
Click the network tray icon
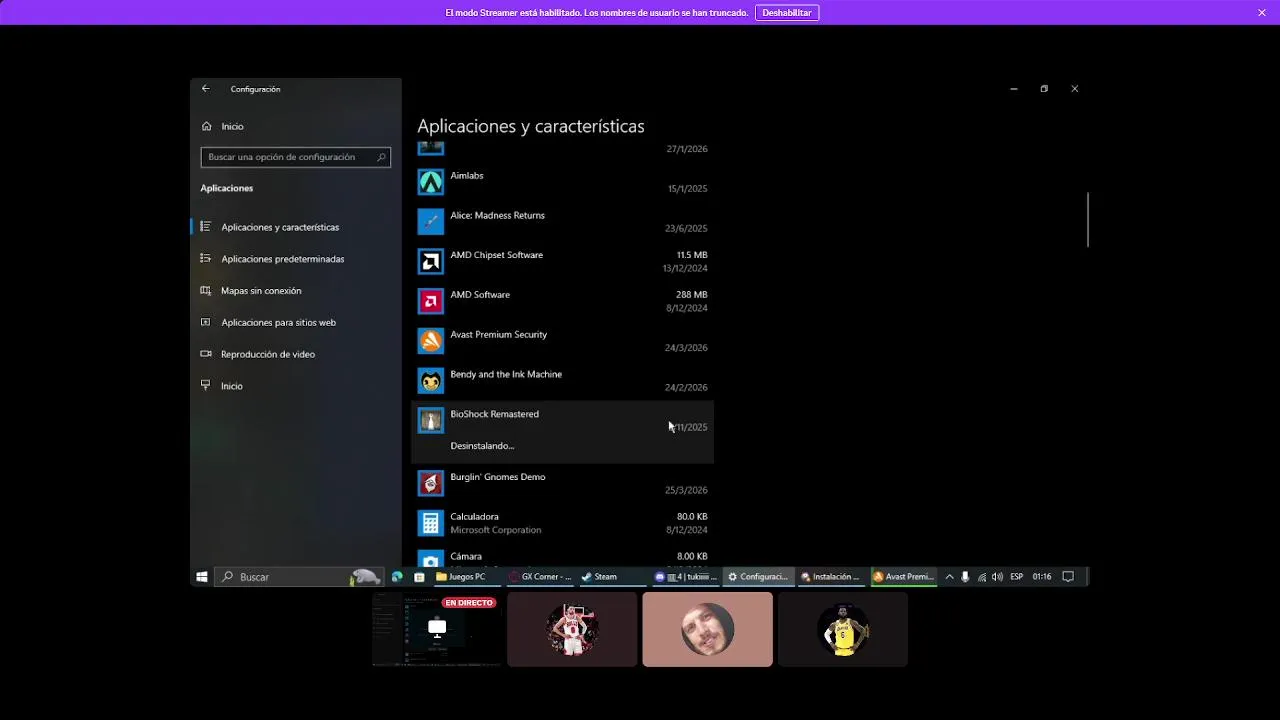click(982, 577)
